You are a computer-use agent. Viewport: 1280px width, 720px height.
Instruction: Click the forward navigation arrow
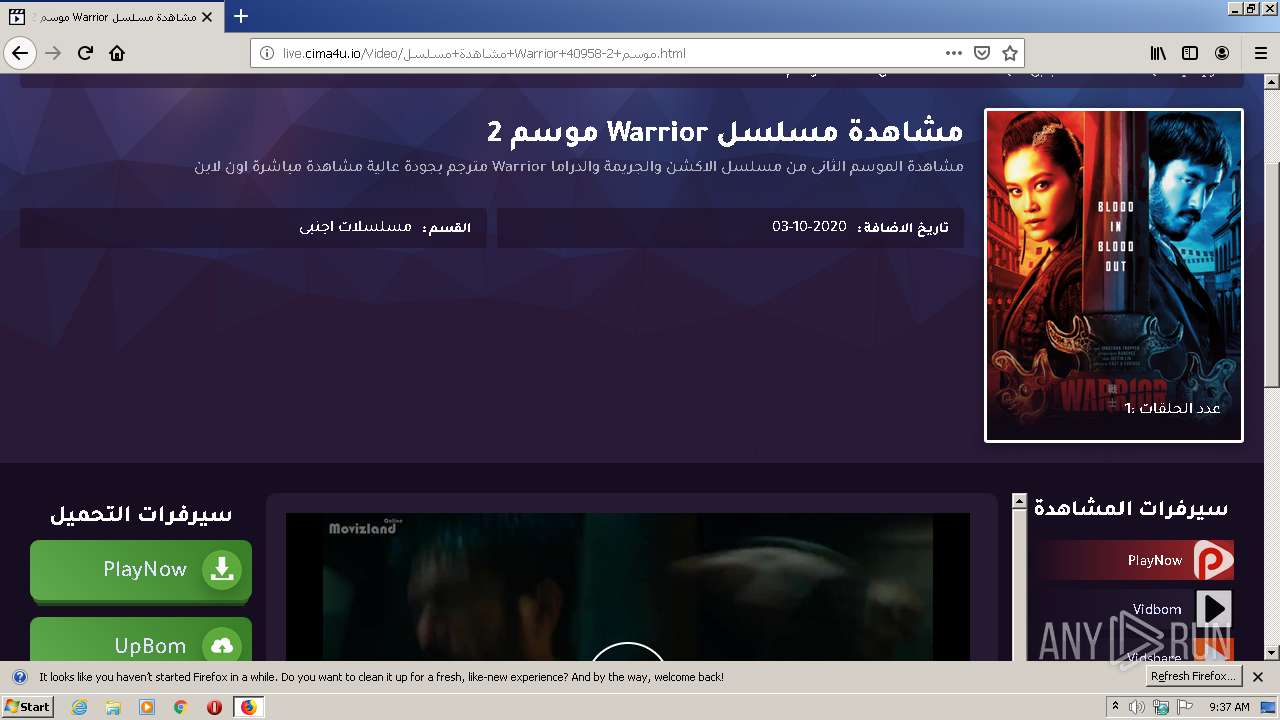tap(54, 53)
